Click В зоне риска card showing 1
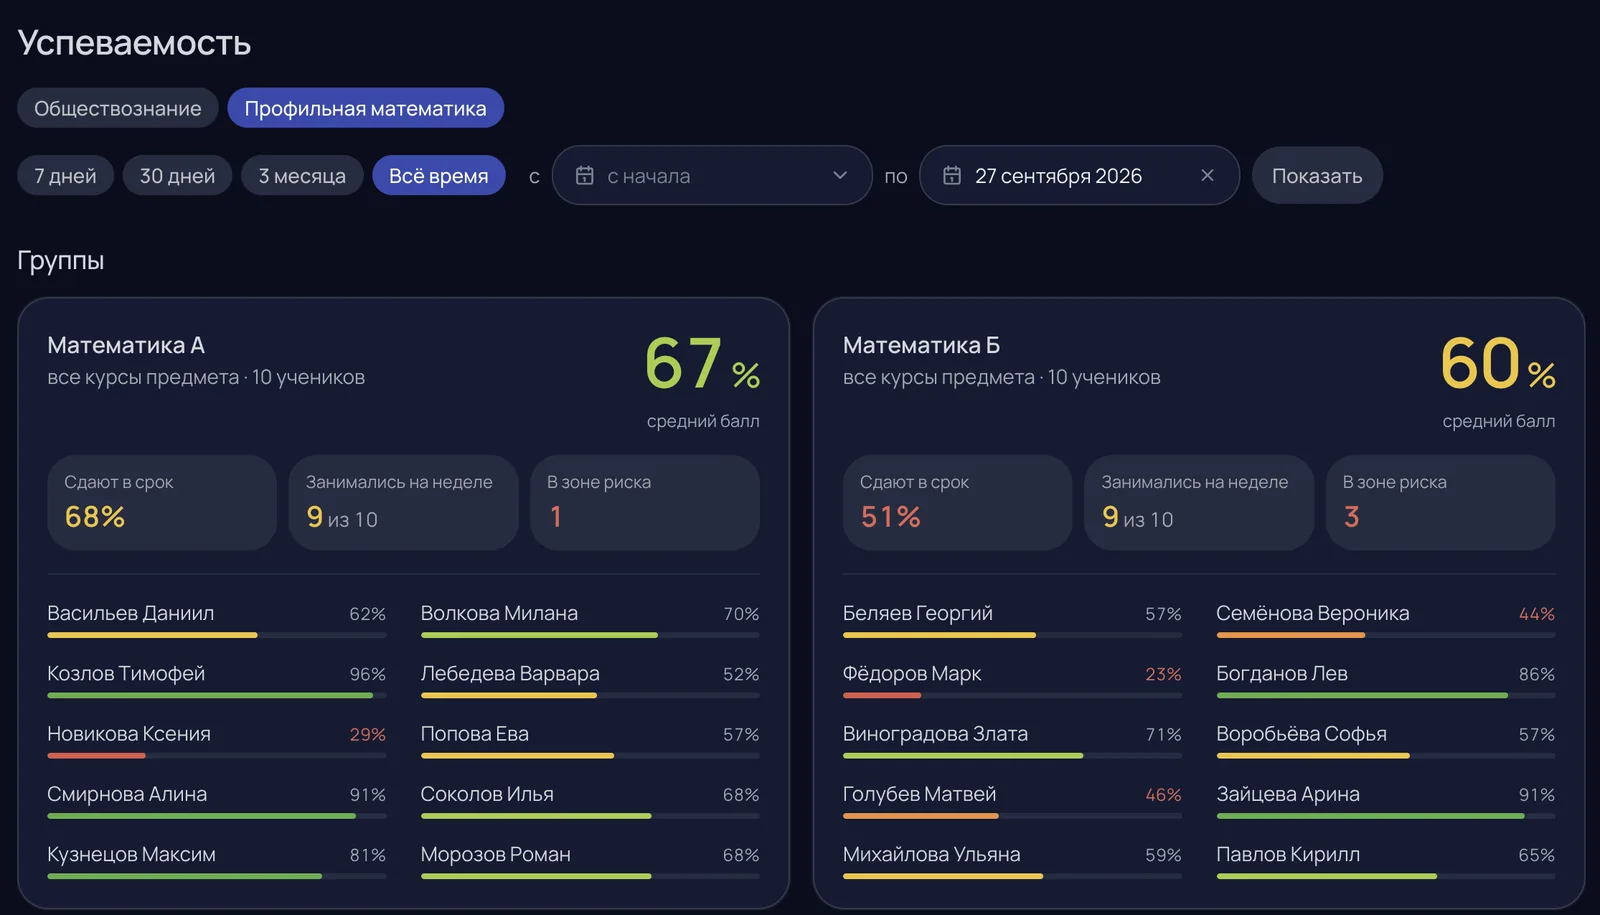 point(645,502)
